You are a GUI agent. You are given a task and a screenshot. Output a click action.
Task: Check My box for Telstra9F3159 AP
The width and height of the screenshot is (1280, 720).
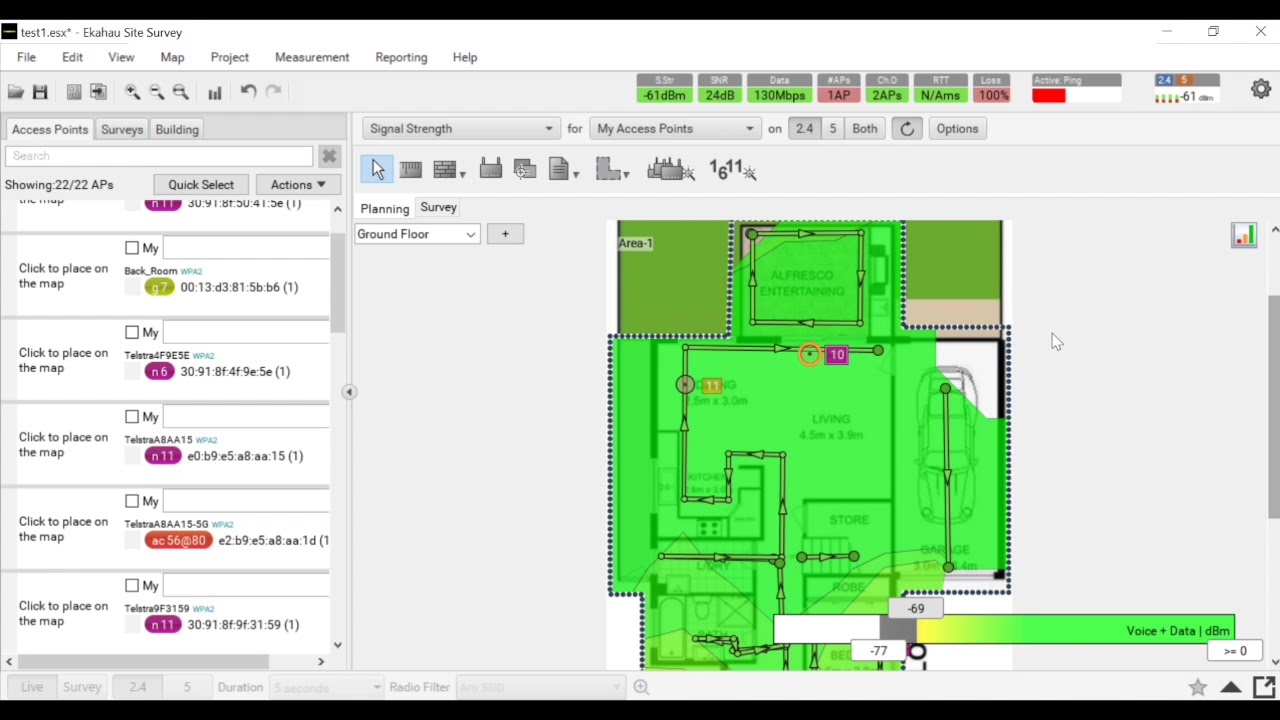coord(132,585)
